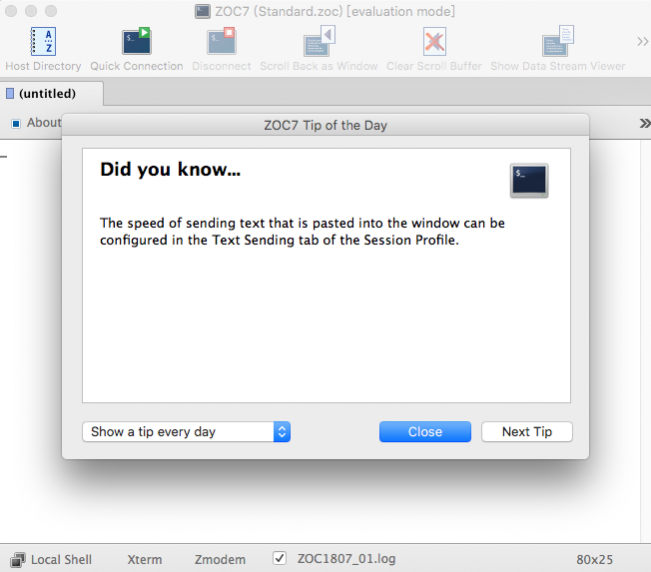
Task: Click the 'Did you know...' heading
Action: 170,169
